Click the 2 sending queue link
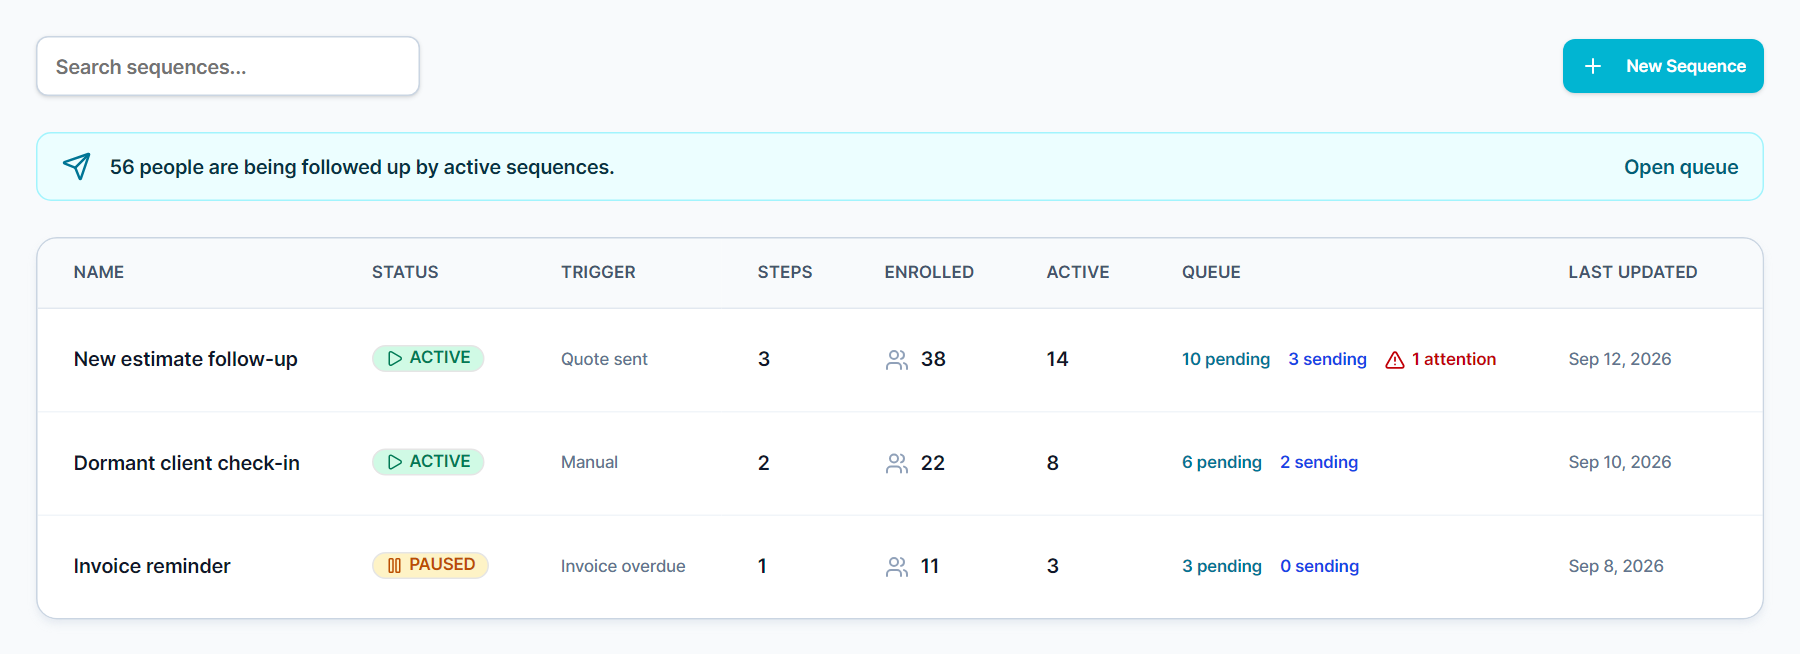The width and height of the screenshot is (1800, 654). [1319, 462]
